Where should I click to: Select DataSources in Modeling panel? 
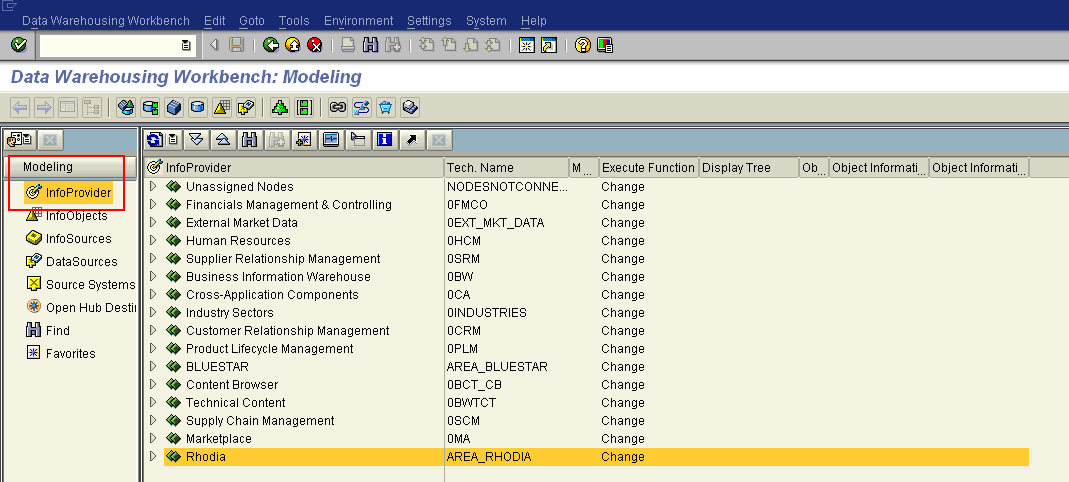(x=81, y=262)
